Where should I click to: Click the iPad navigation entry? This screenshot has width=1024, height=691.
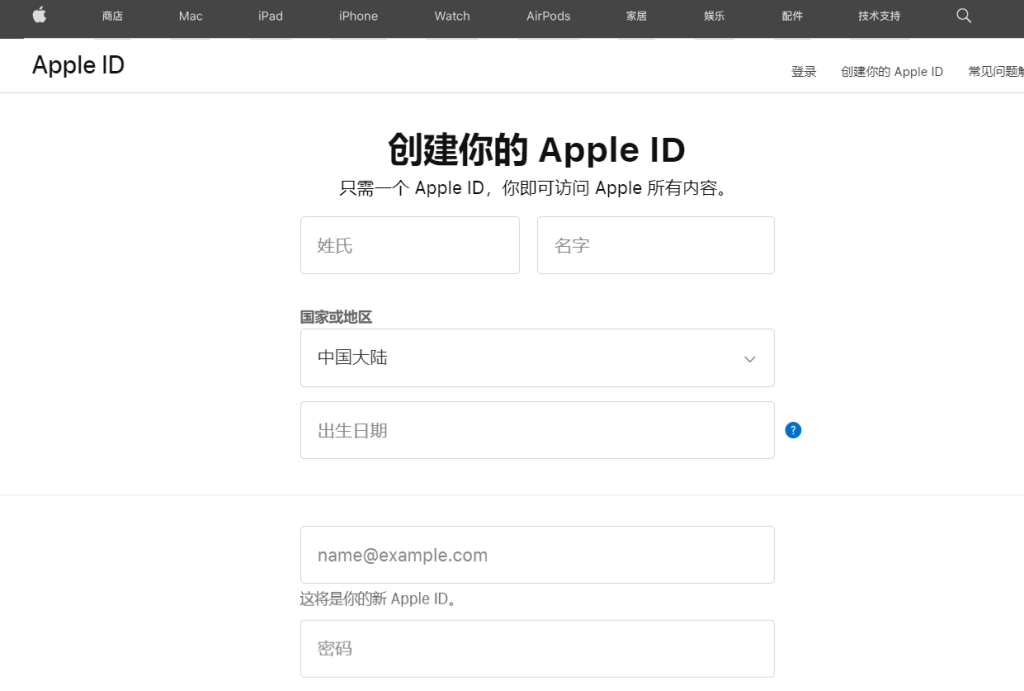tap(269, 16)
